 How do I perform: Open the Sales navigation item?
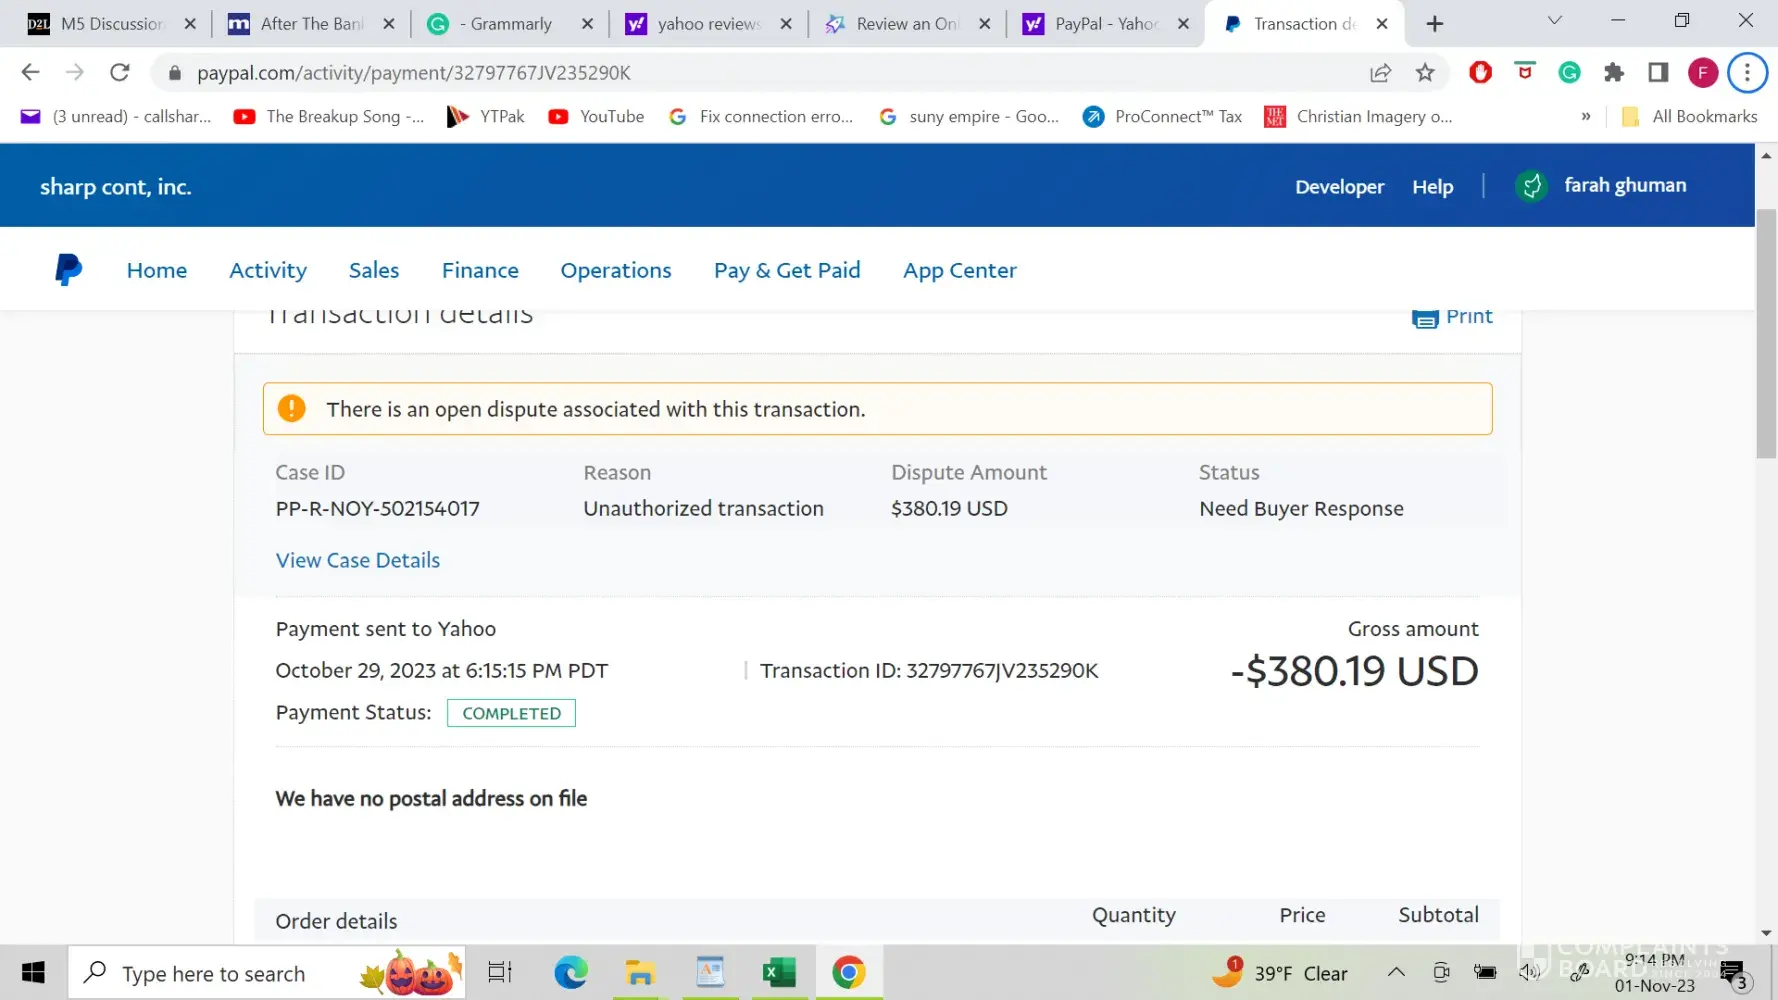(374, 270)
